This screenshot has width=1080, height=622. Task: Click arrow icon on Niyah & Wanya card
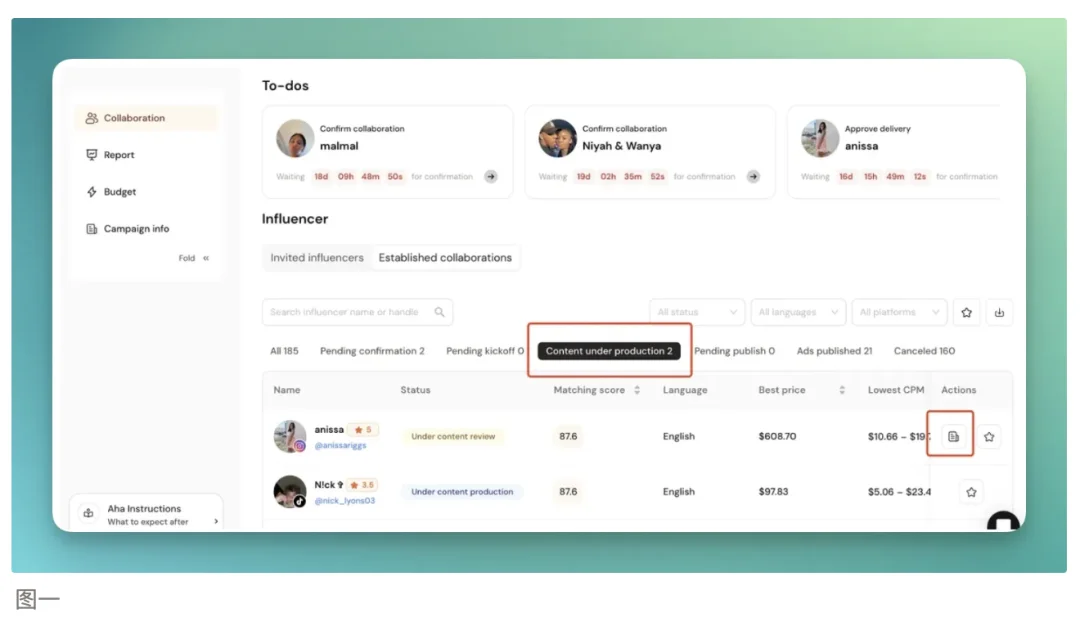[x=753, y=177]
